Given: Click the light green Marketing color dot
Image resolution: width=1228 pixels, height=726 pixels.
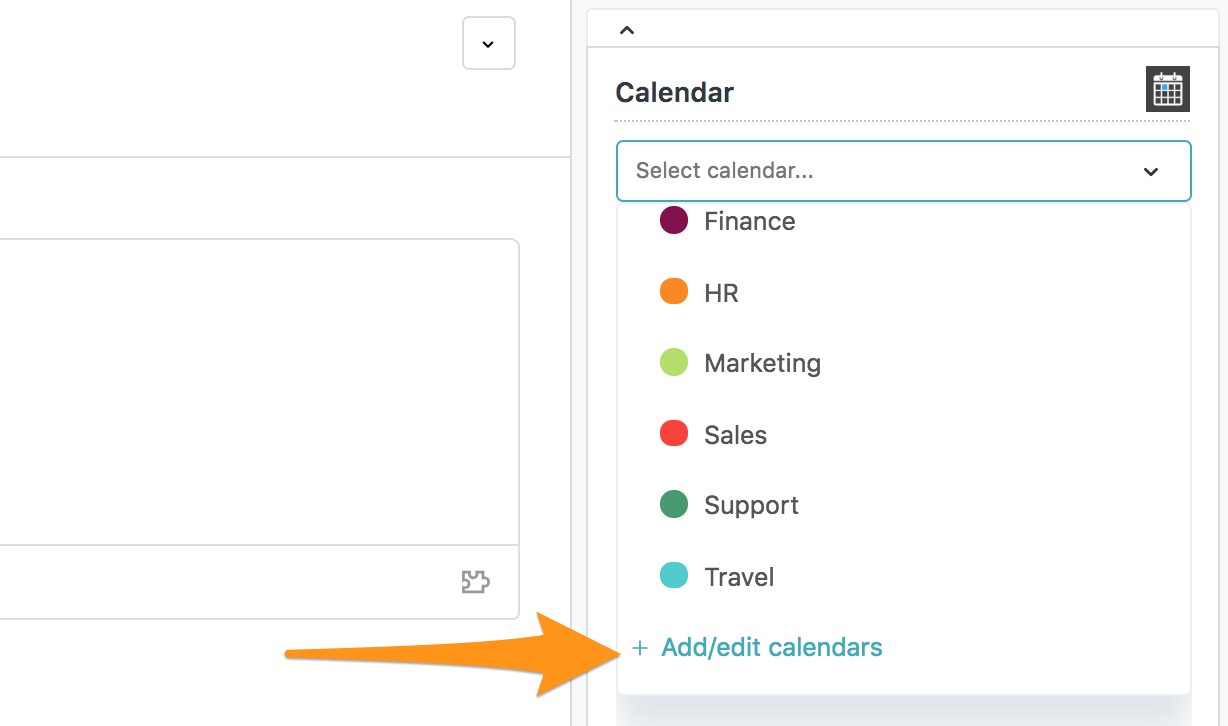Looking at the screenshot, I should [674, 362].
